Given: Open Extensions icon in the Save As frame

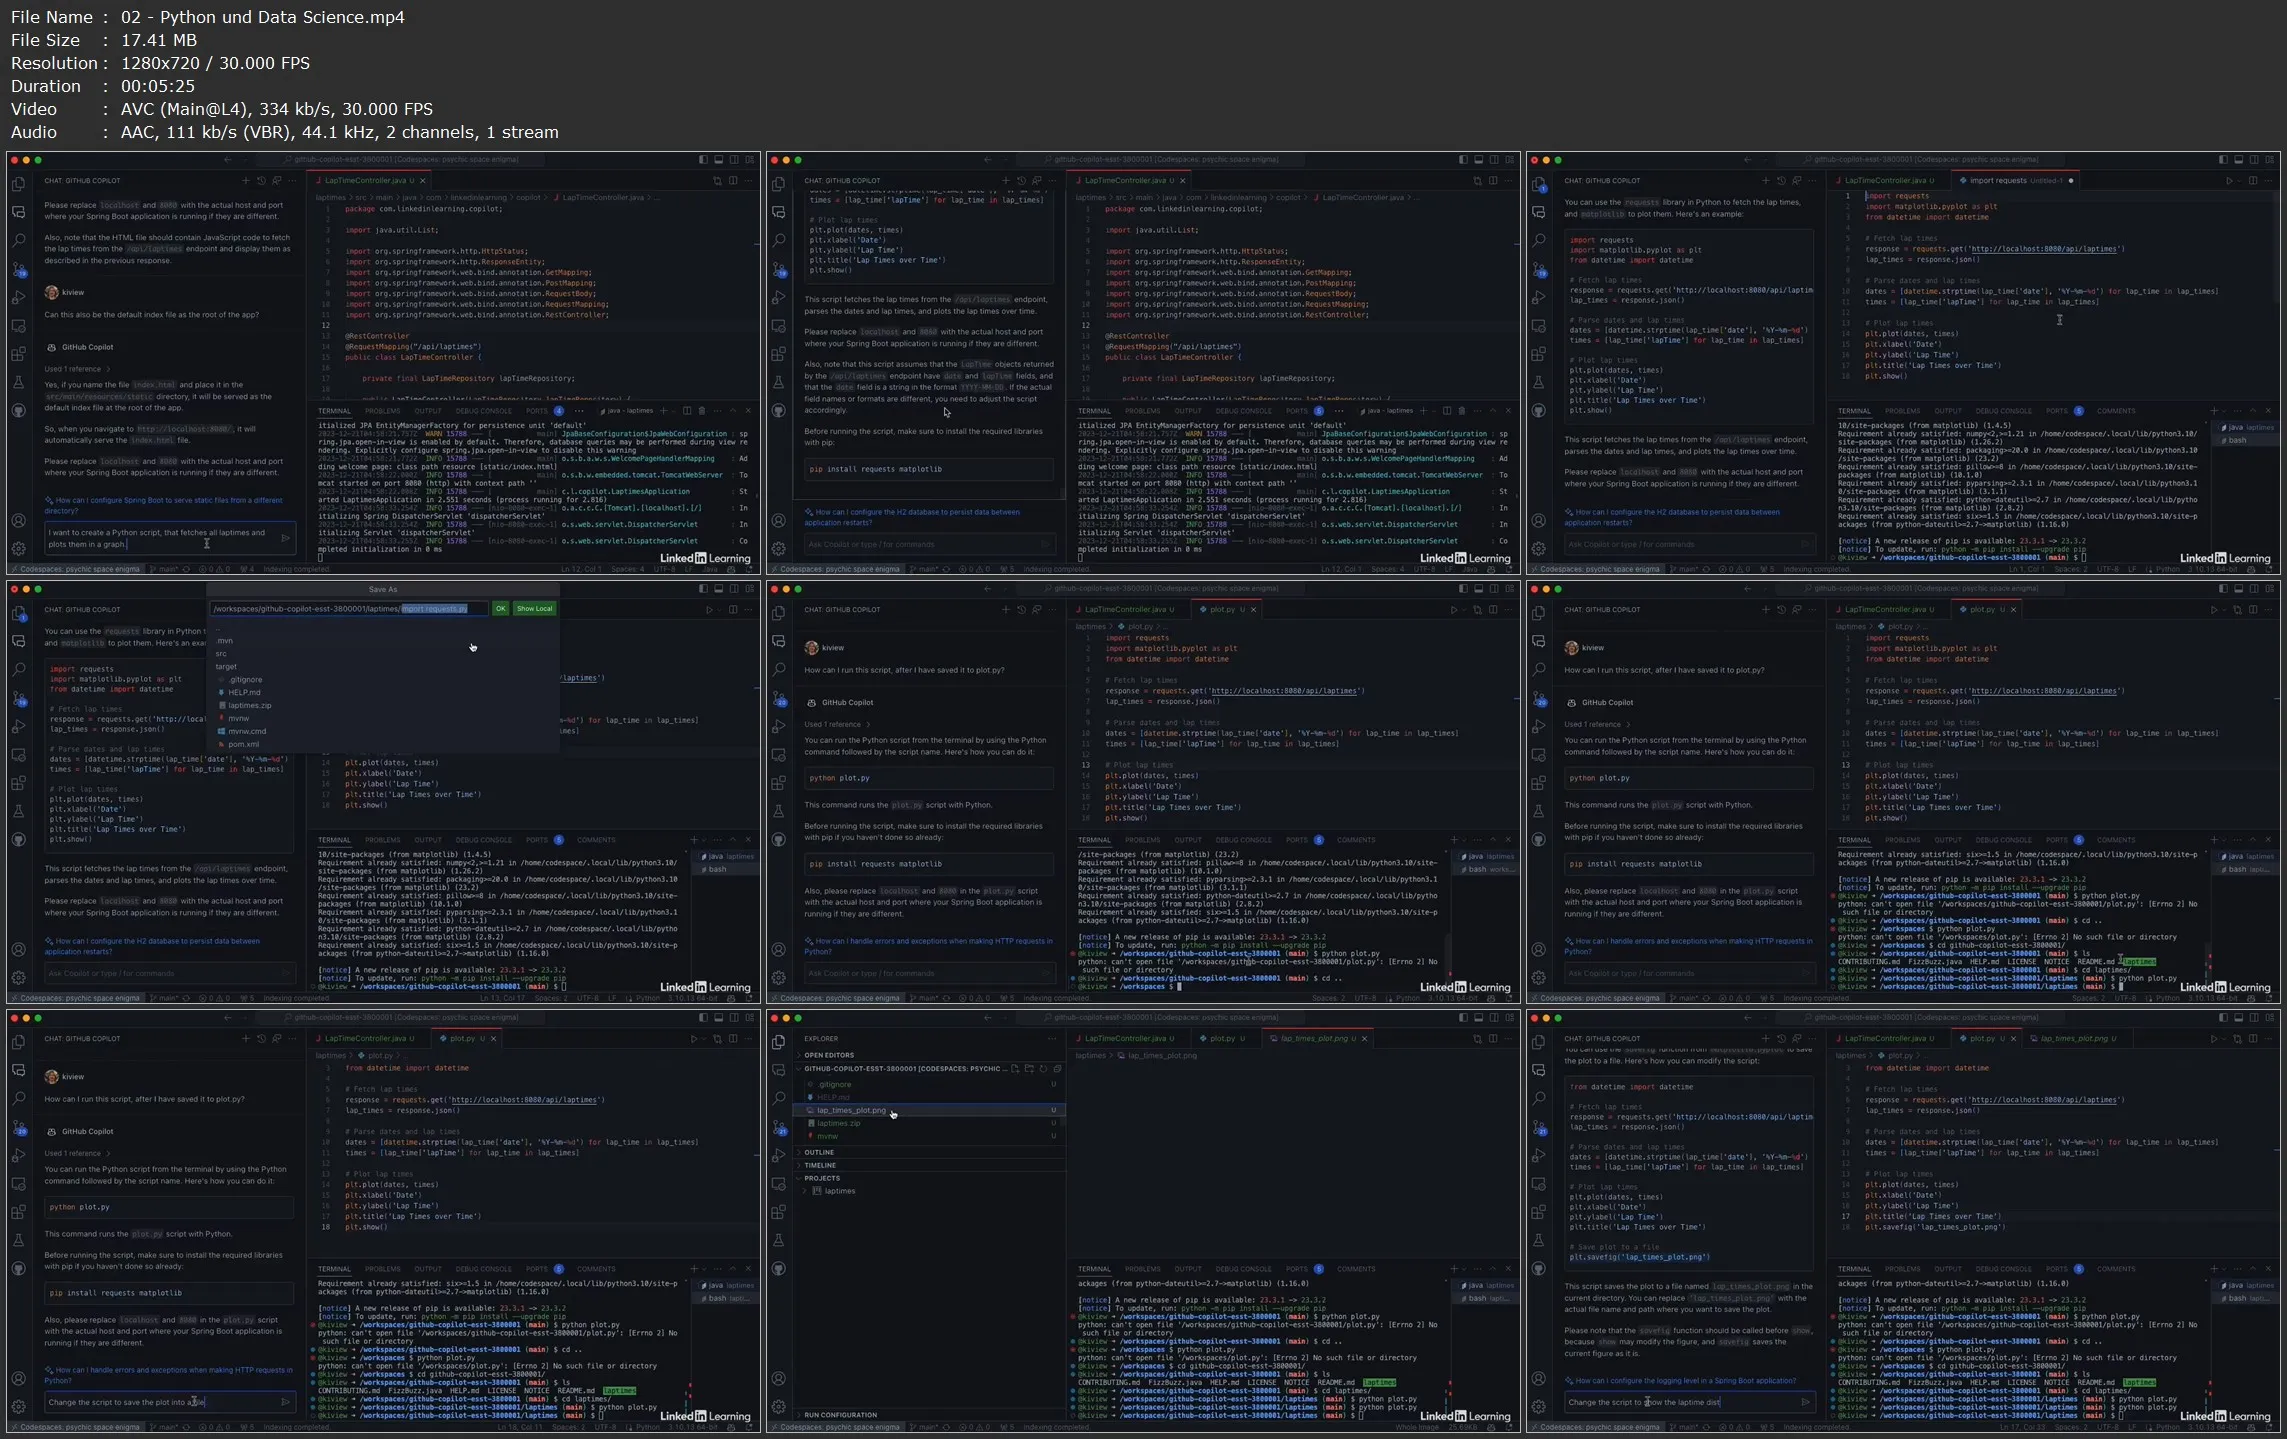Looking at the screenshot, I should pos(19,783).
